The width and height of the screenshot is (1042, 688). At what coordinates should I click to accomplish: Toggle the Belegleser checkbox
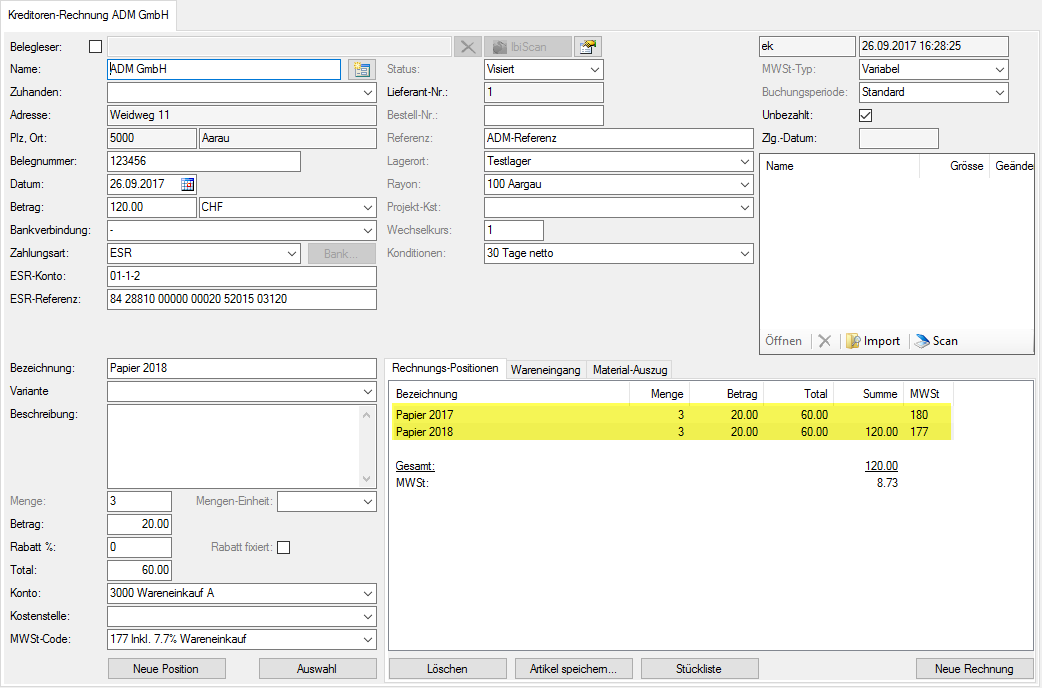coord(96,46)
